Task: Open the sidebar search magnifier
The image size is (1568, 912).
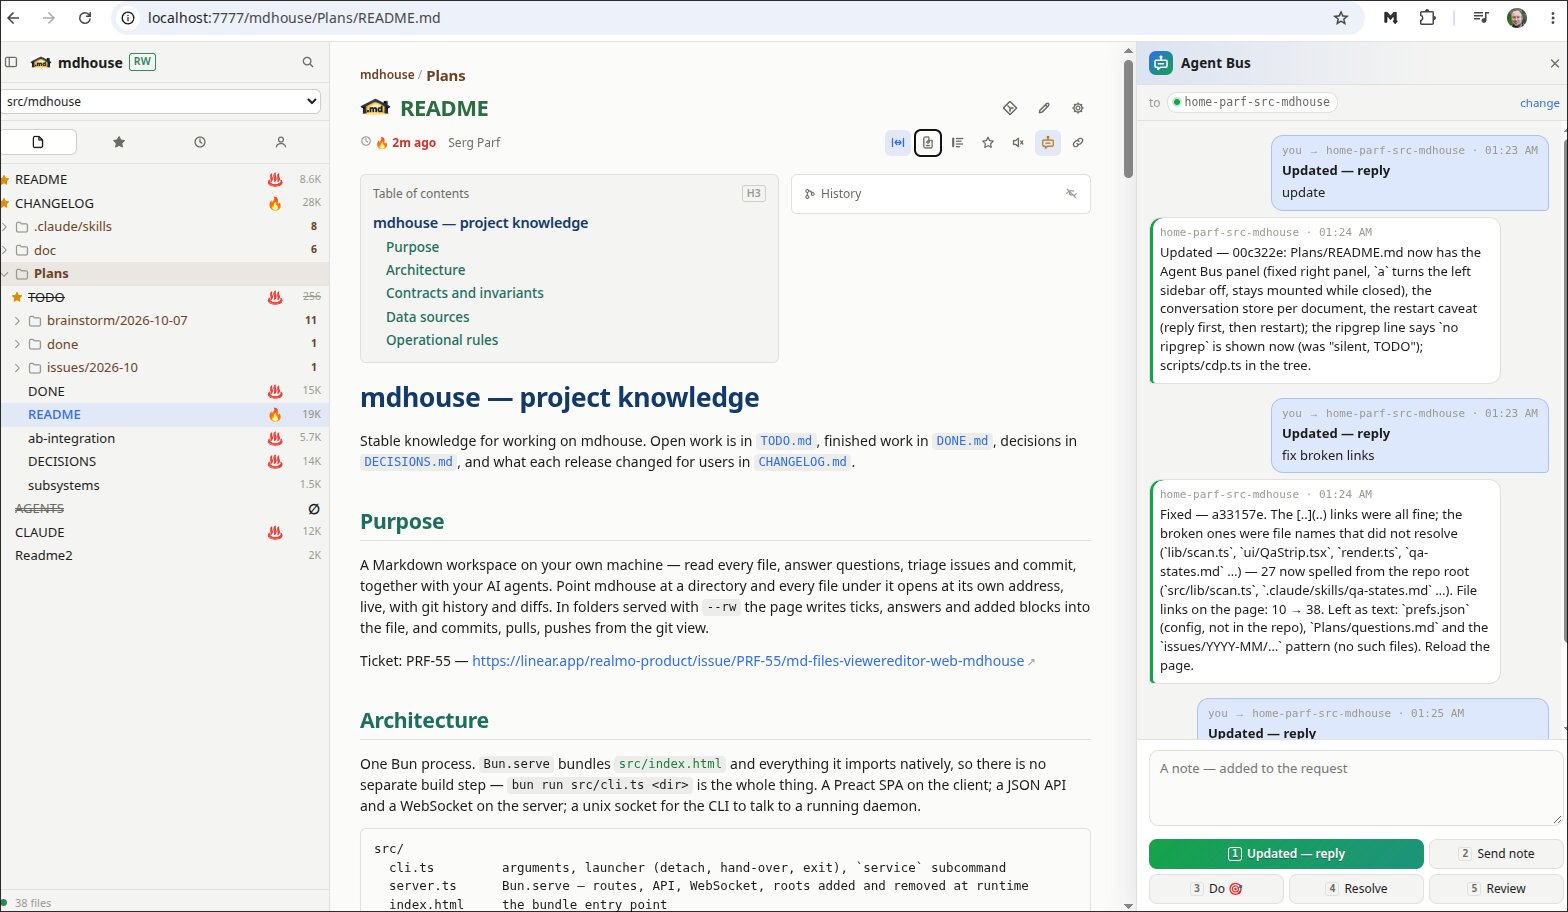Action: point(308,62)
